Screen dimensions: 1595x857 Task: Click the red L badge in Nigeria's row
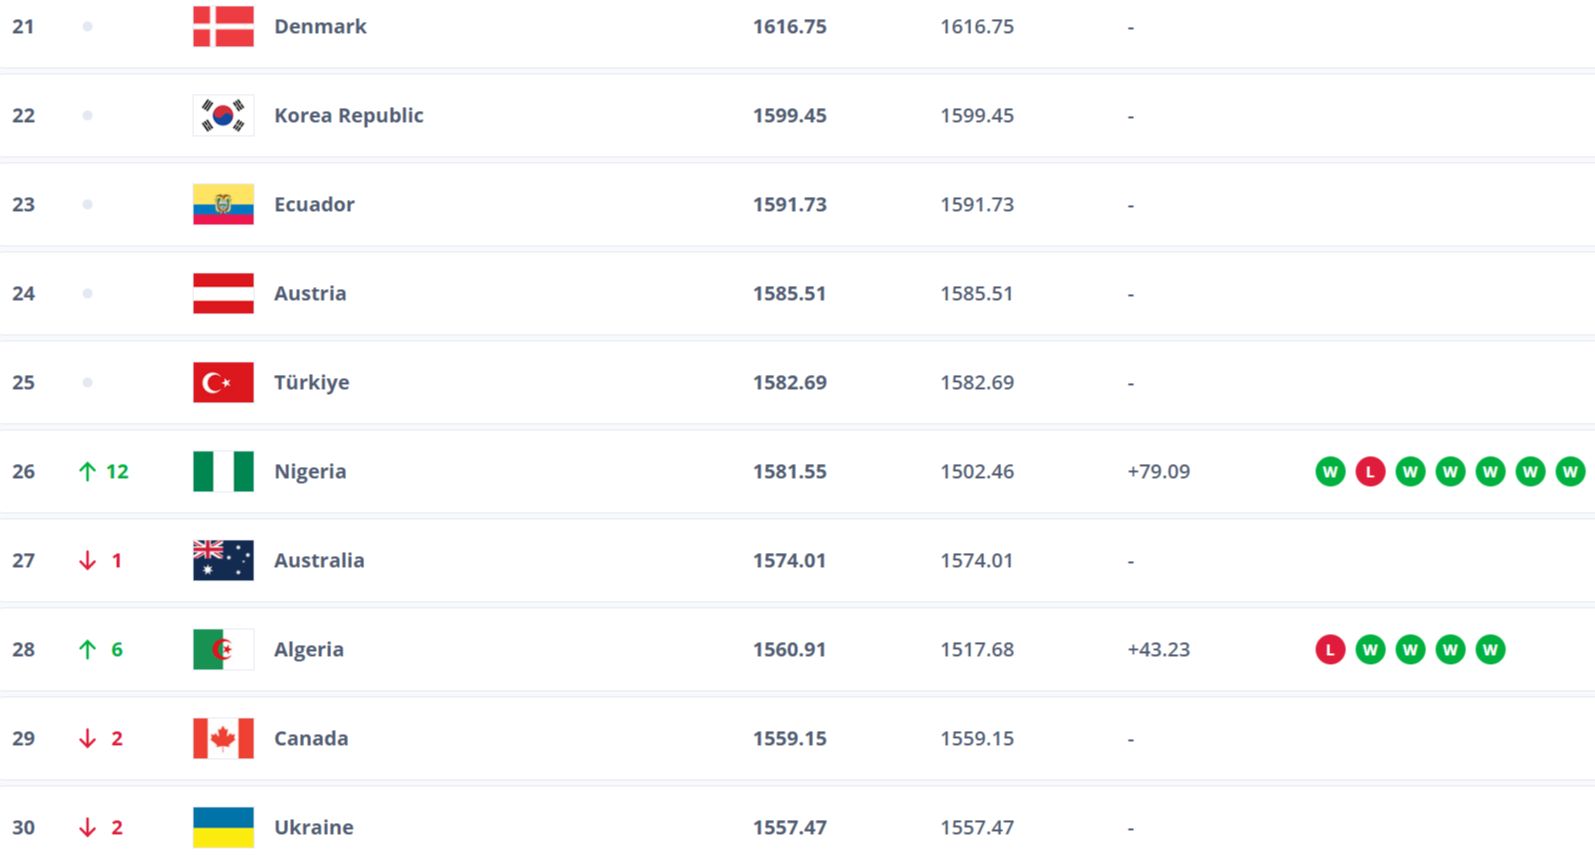point(1370,472)
